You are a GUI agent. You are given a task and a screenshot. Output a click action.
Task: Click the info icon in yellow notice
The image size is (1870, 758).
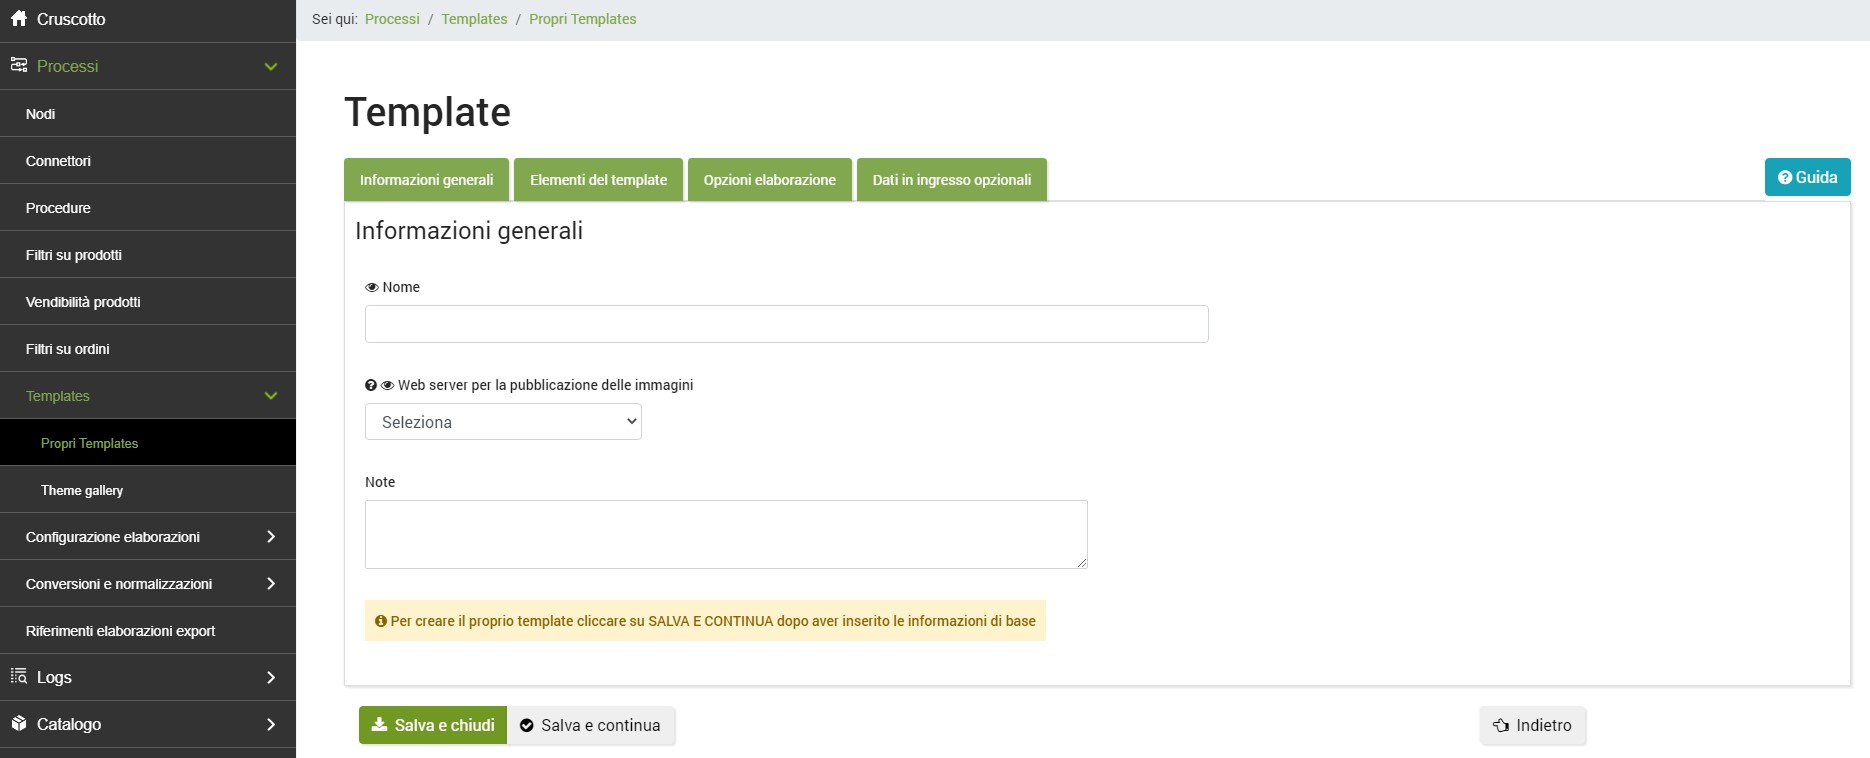point(381,621)
